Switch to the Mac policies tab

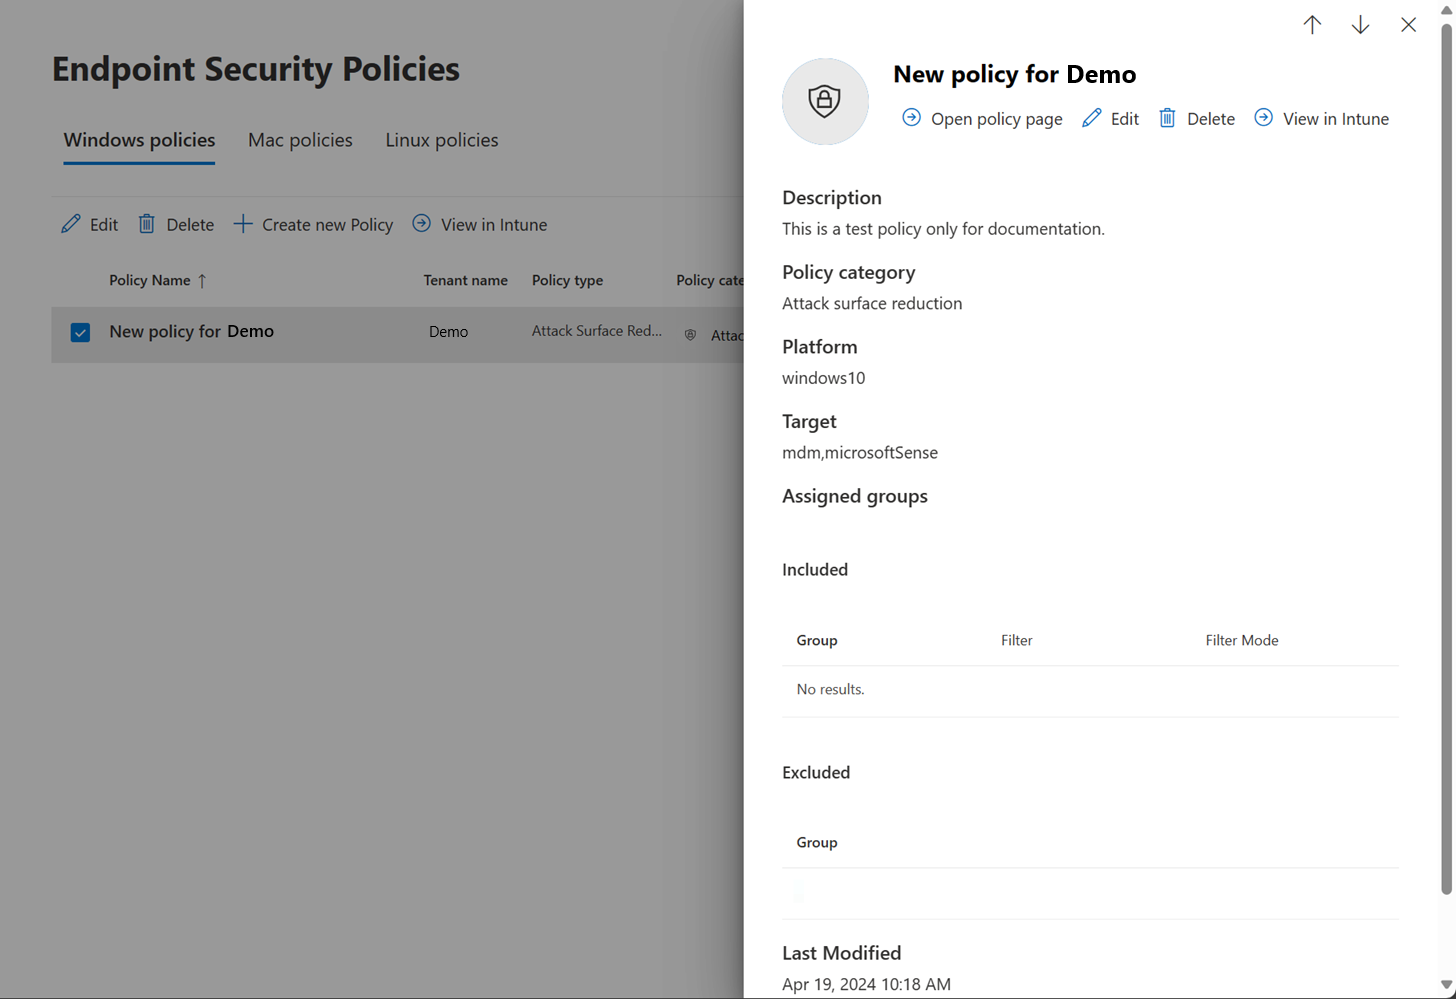(300, 140)
